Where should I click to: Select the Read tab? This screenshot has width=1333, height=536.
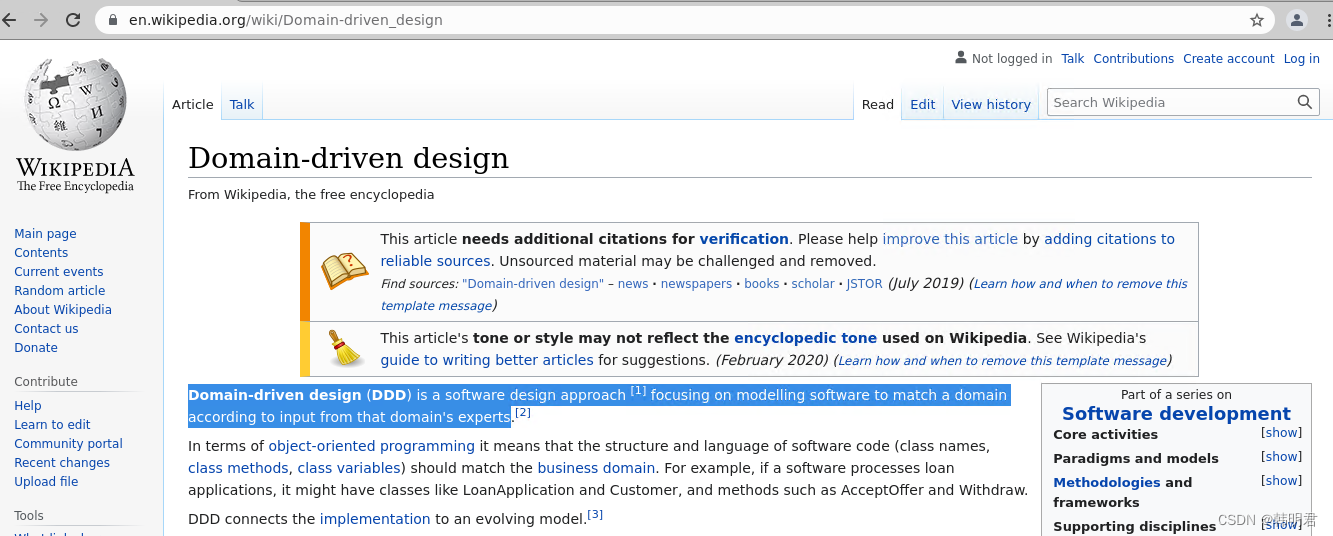878,104
